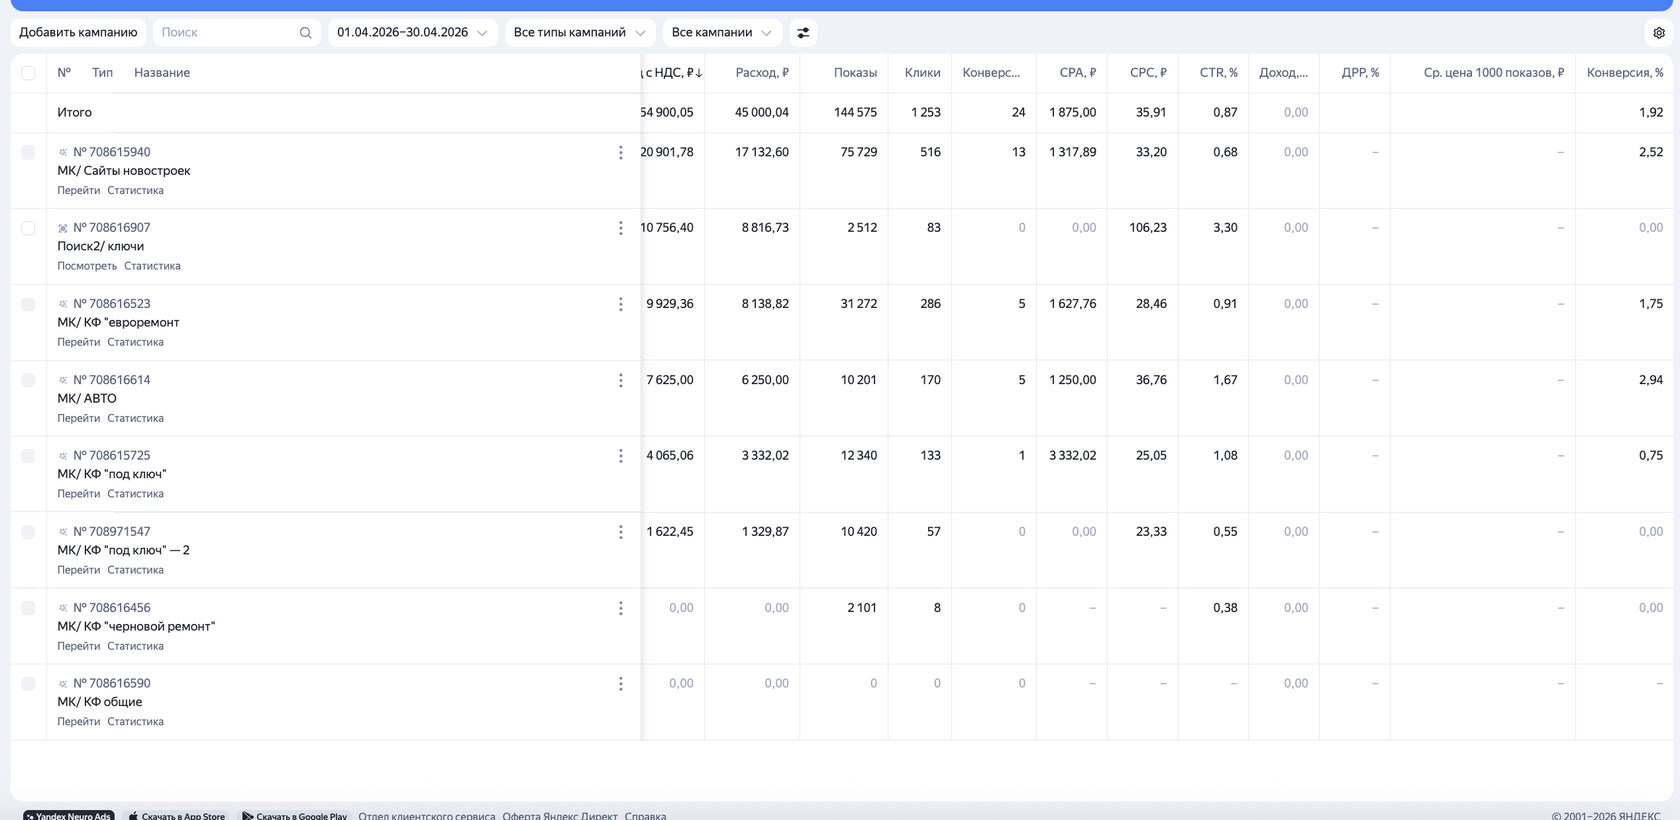
Task: Sort by the Клики column header
Action: tap(922, 73)
